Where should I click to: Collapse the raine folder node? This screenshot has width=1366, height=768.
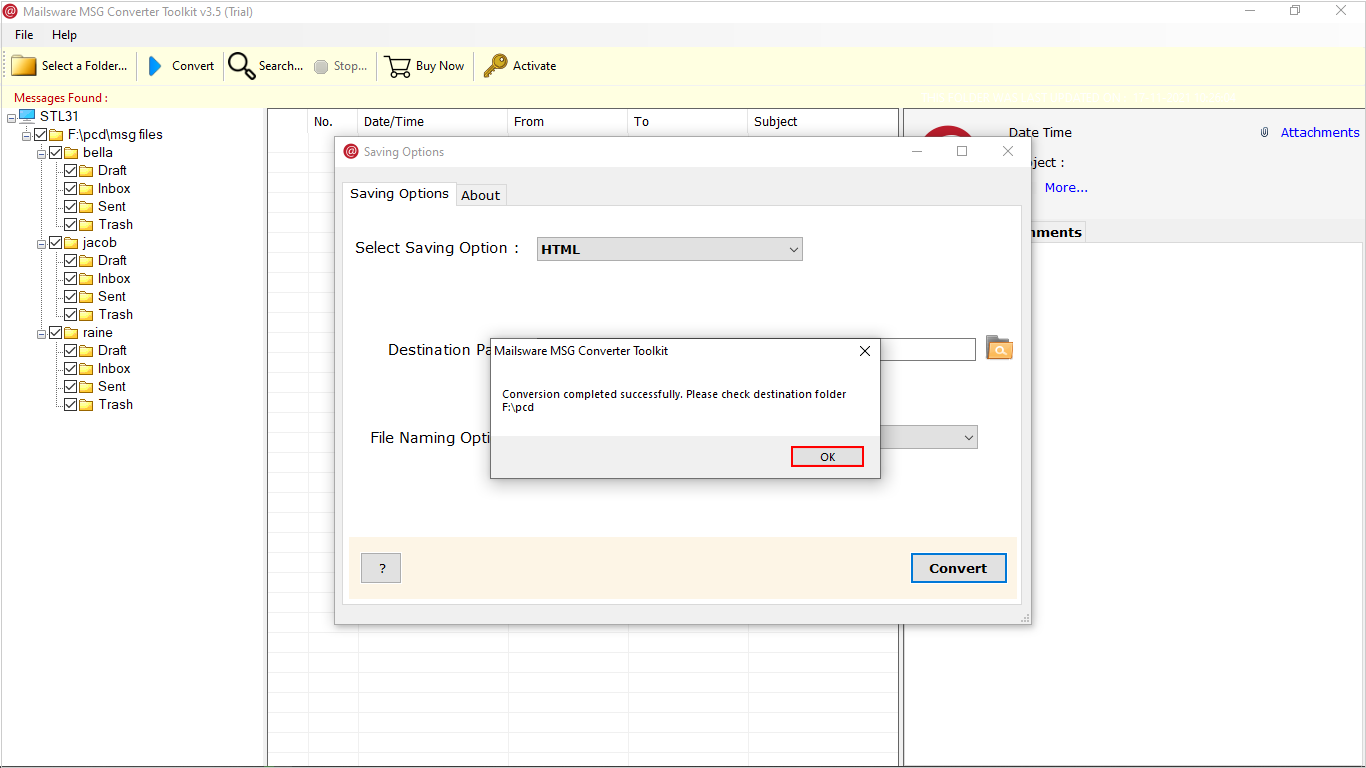pos(42,333)
